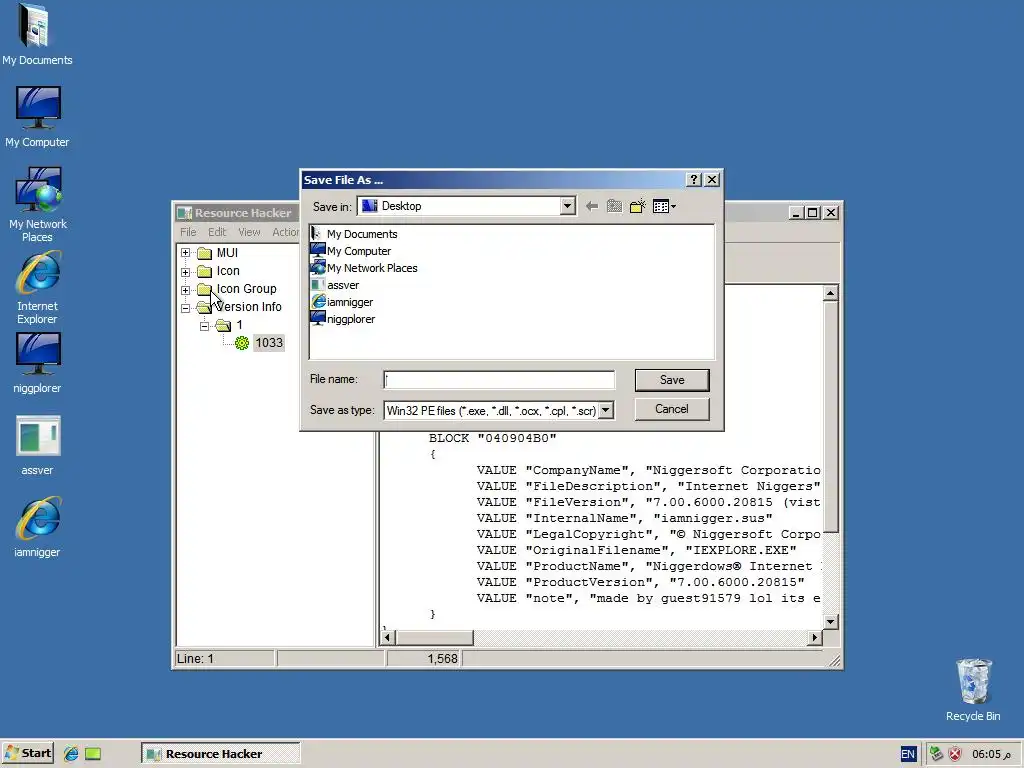Select the folder named 1 in tree
This screenshot has height=768, width=1024.
229,325
